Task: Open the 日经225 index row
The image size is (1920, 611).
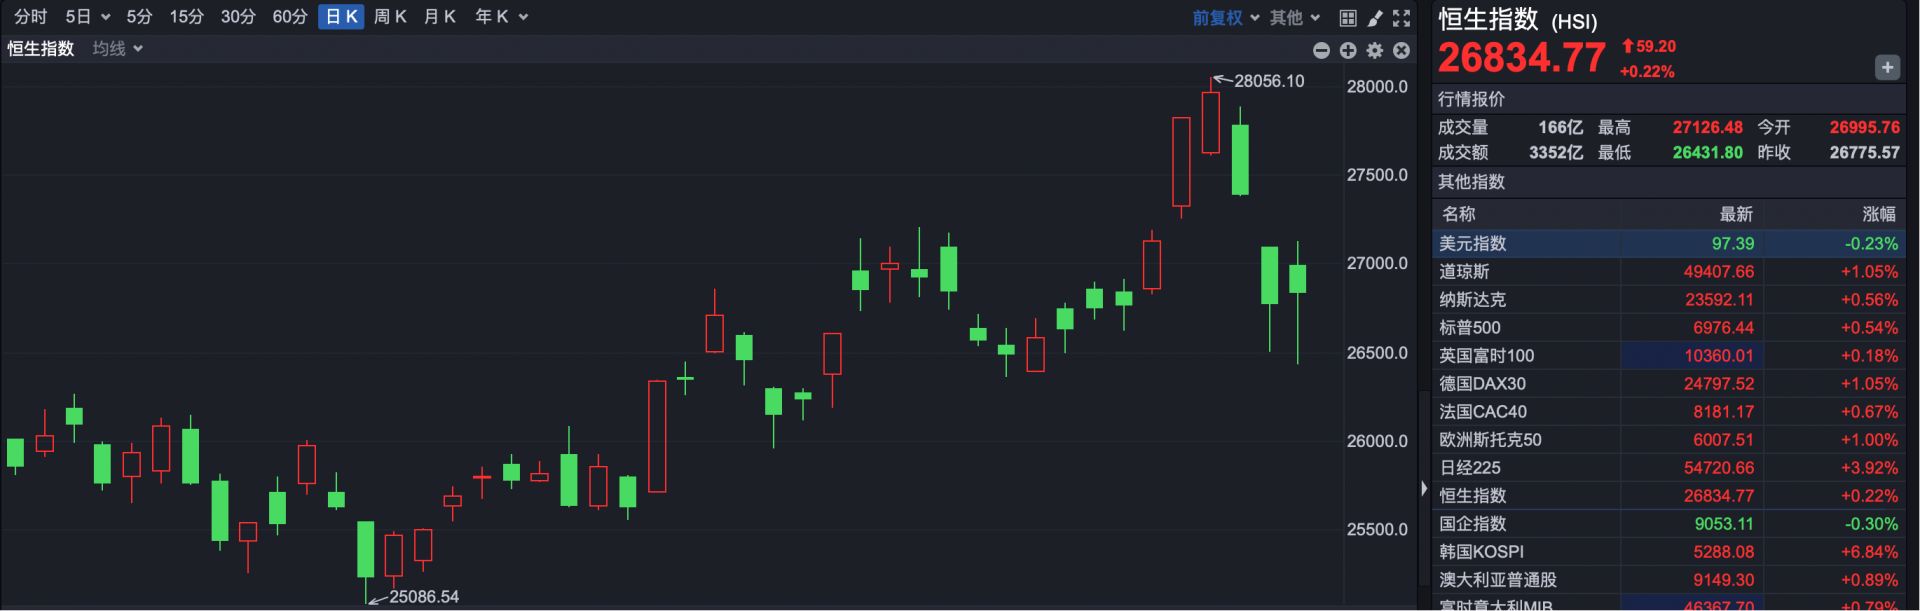Action: [x=1667, y=468]
